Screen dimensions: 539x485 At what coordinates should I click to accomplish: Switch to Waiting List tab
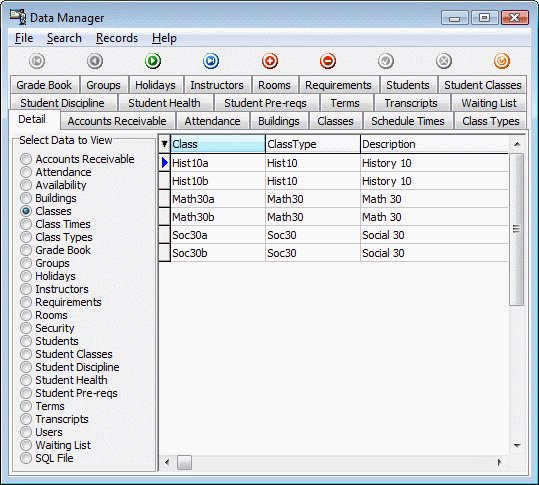click(x=489, y=103)
